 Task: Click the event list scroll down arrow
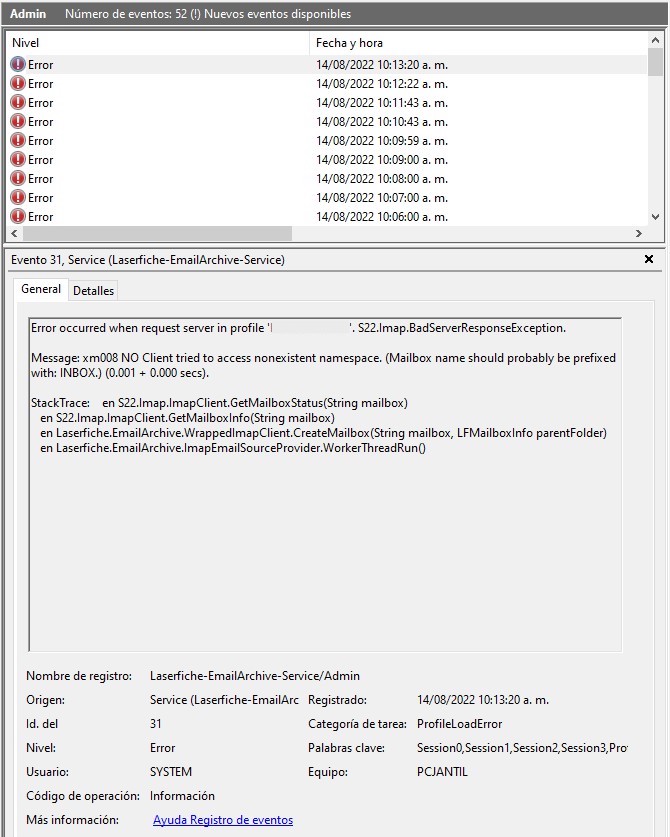pyautogui.click(x=656, y=217)
